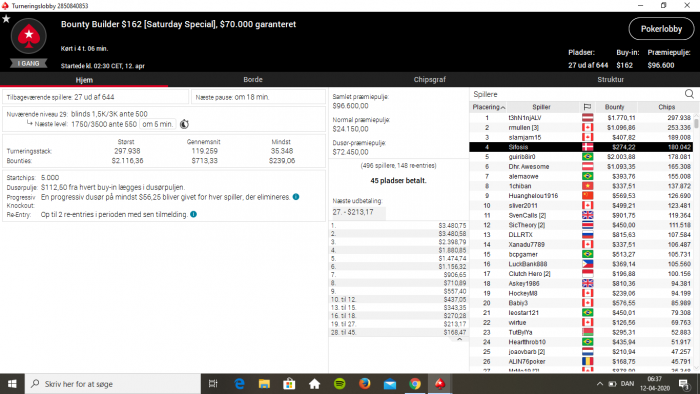The height and width of the screenshot is (394, 700).
Task: Click the flag column header icon
Action: (x=587, y=107)
